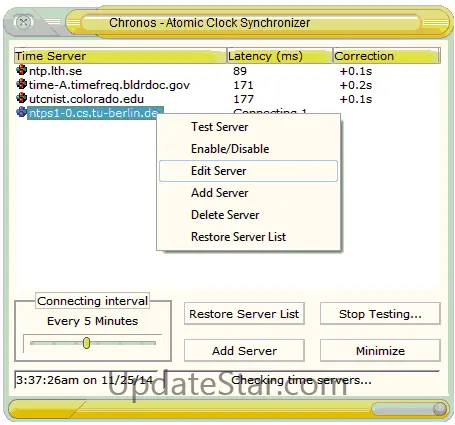Viewport: 455px width, 425px height.
Task: Click the Every 5 Minutes label
Action: coord(92,321)
